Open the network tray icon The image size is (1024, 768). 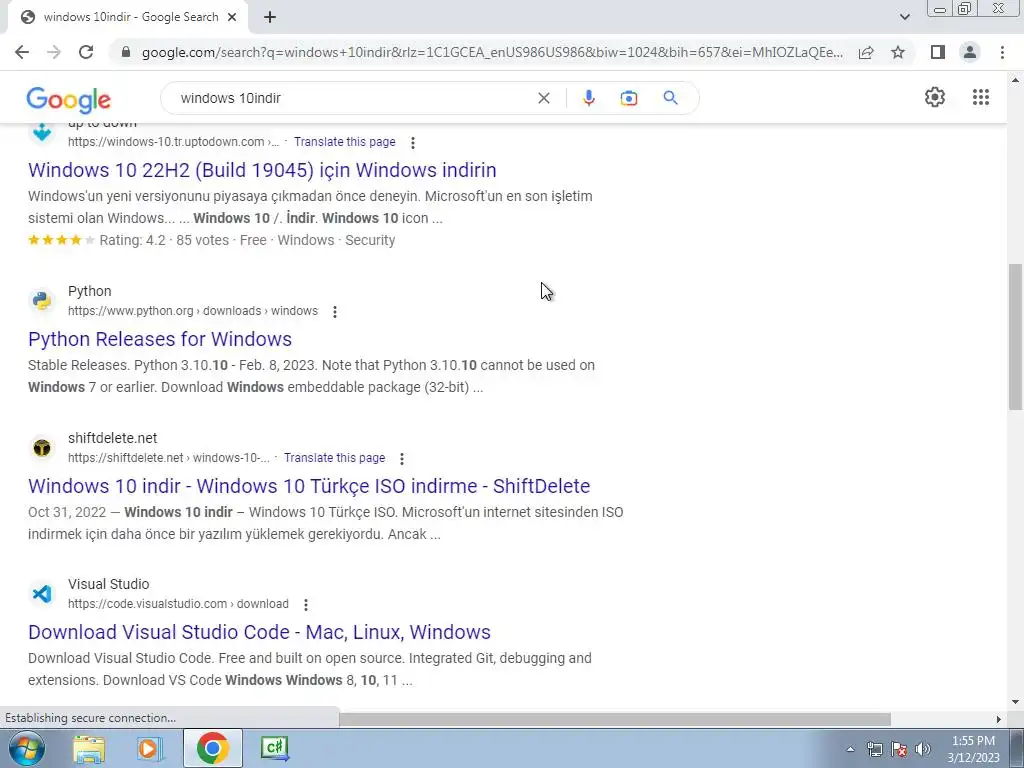pyautogui.click(x=874, y=749)
